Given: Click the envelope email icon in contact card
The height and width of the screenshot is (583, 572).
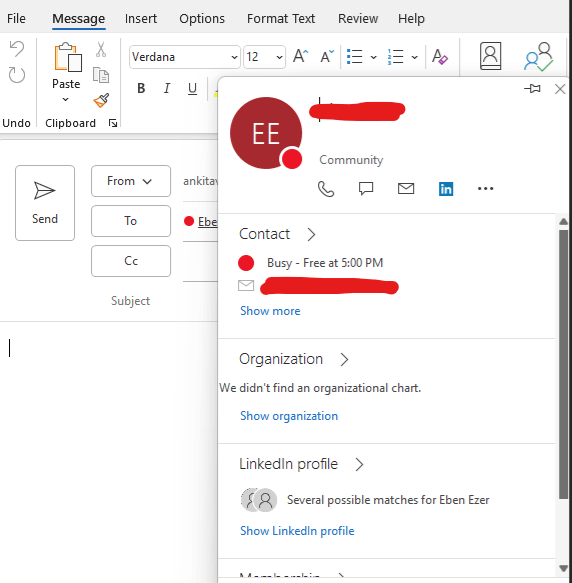Looking at the screenshot, I should point(406,189).
